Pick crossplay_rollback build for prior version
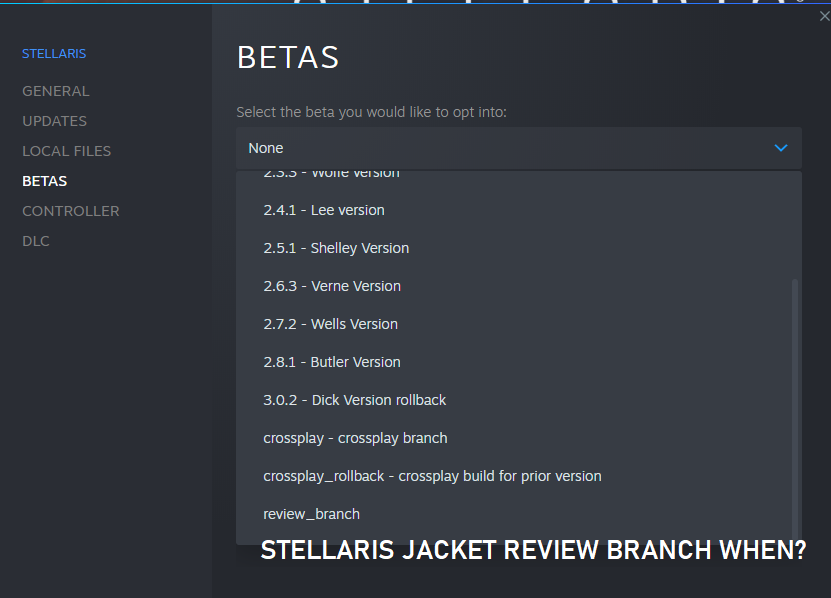 point(519,476)
